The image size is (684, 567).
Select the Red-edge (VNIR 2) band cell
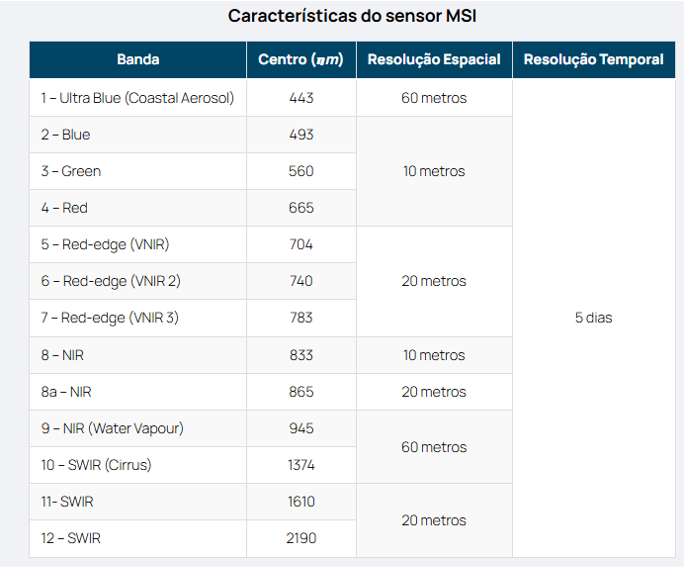pos(138,281)
